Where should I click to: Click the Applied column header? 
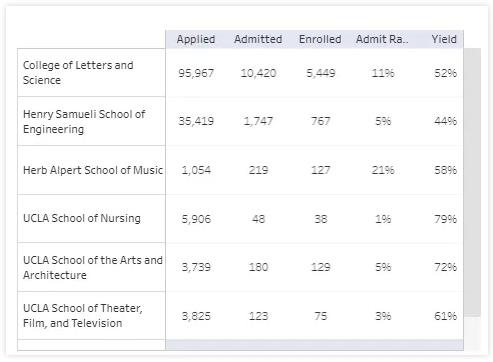[x=196, y=39]
